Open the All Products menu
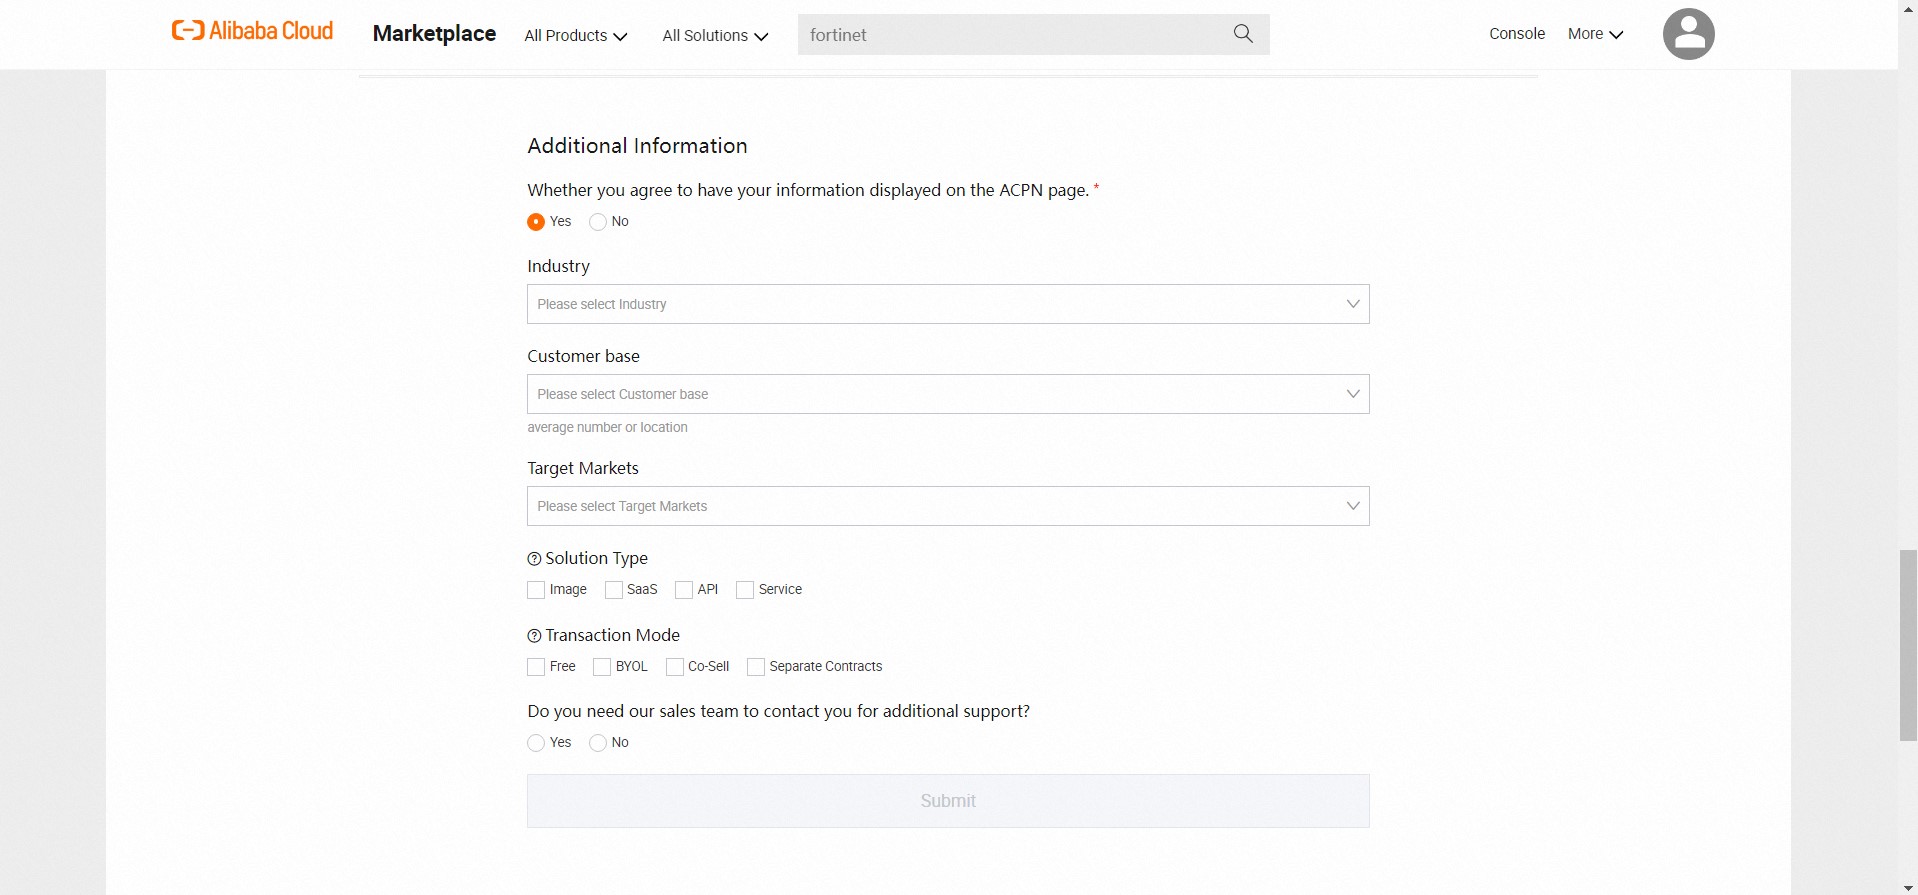 575,36
